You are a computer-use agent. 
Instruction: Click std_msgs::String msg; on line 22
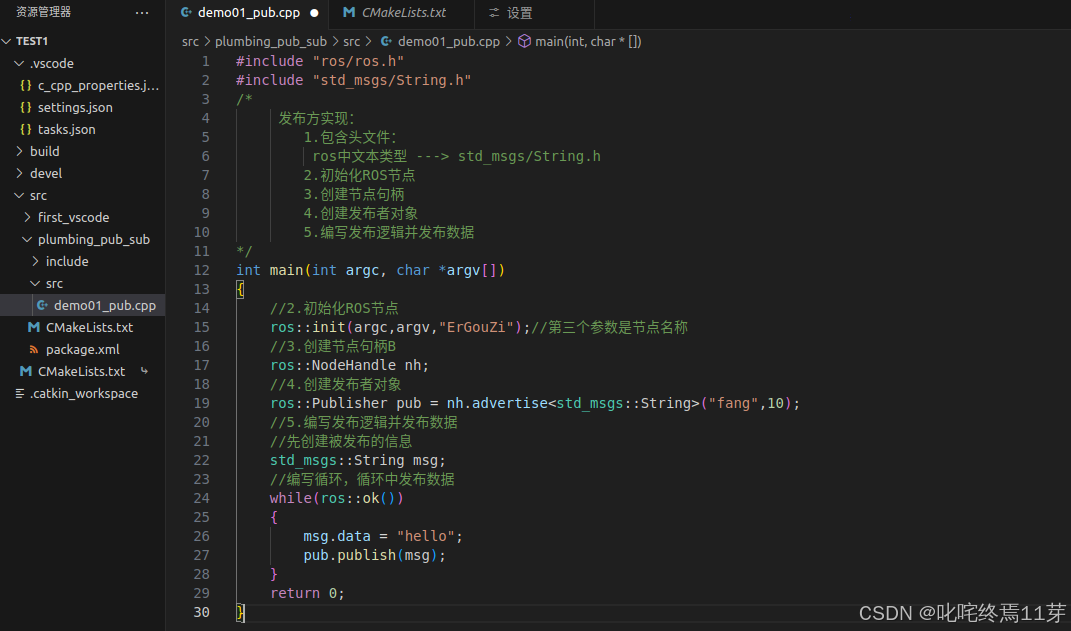358,460
